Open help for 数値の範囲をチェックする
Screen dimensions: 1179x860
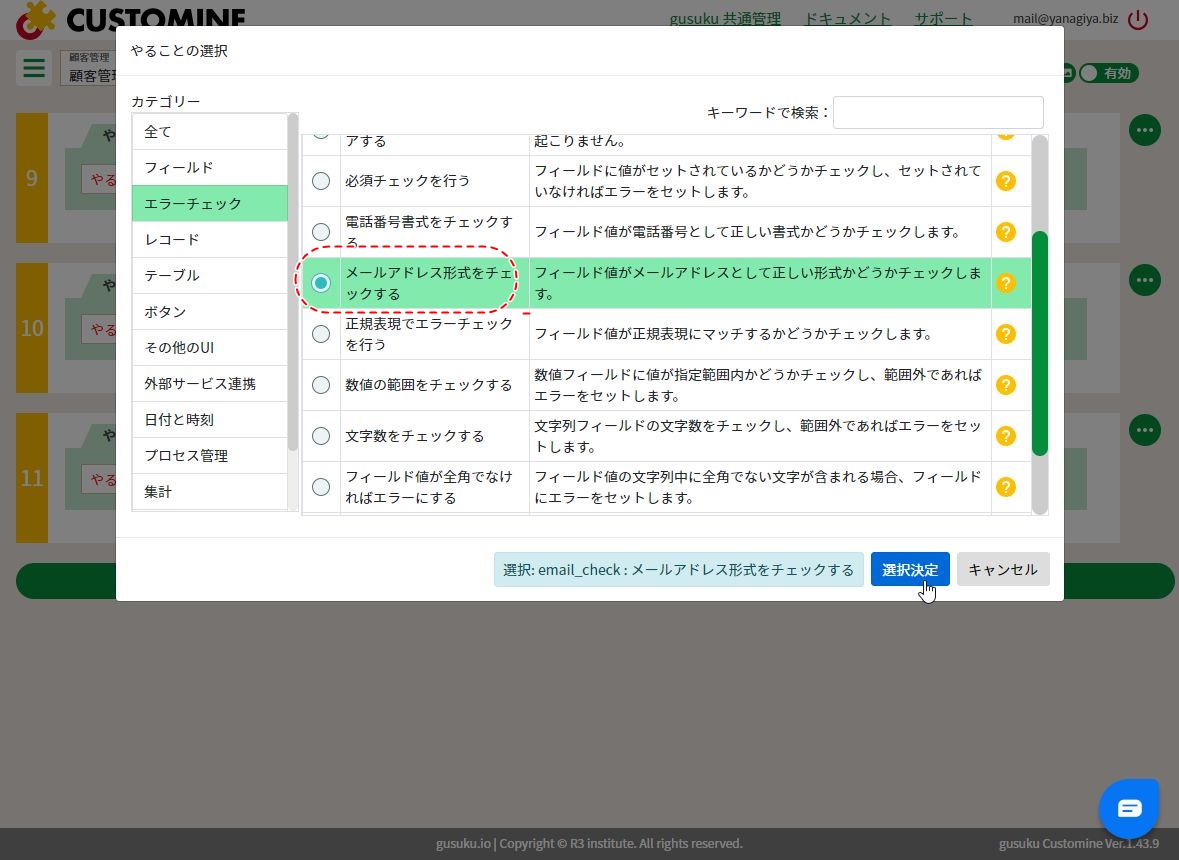coord(1005,385)
